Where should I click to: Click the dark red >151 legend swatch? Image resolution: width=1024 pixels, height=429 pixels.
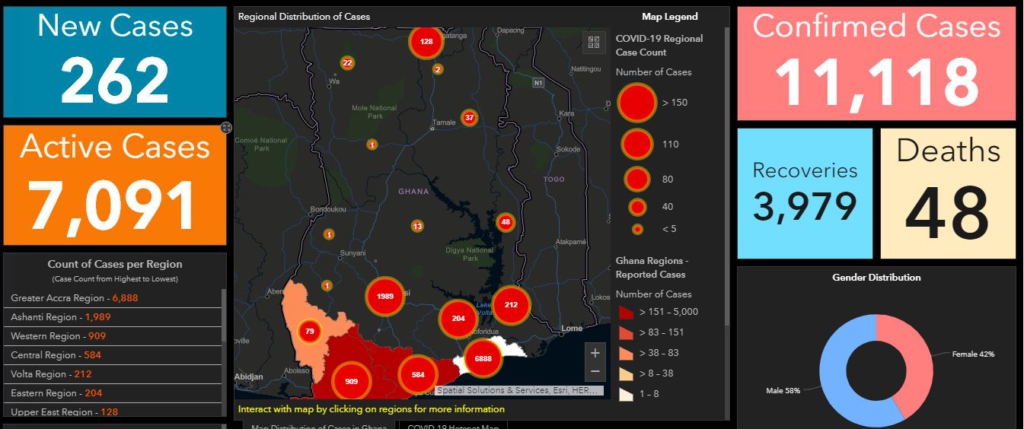pos(626,311)
